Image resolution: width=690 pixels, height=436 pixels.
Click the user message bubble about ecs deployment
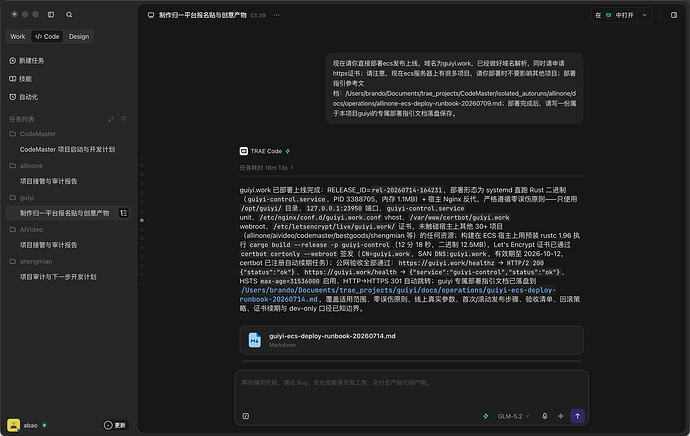(455, 88)
